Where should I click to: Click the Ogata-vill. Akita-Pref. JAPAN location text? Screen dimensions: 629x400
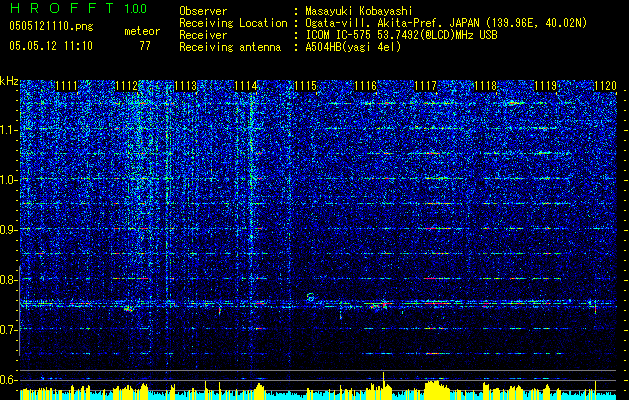[446, 23]
